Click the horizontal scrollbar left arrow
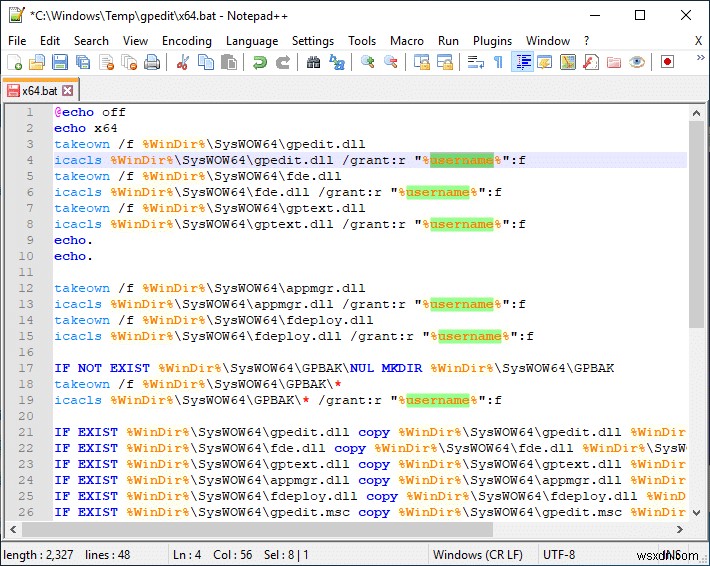 point(13,529)
